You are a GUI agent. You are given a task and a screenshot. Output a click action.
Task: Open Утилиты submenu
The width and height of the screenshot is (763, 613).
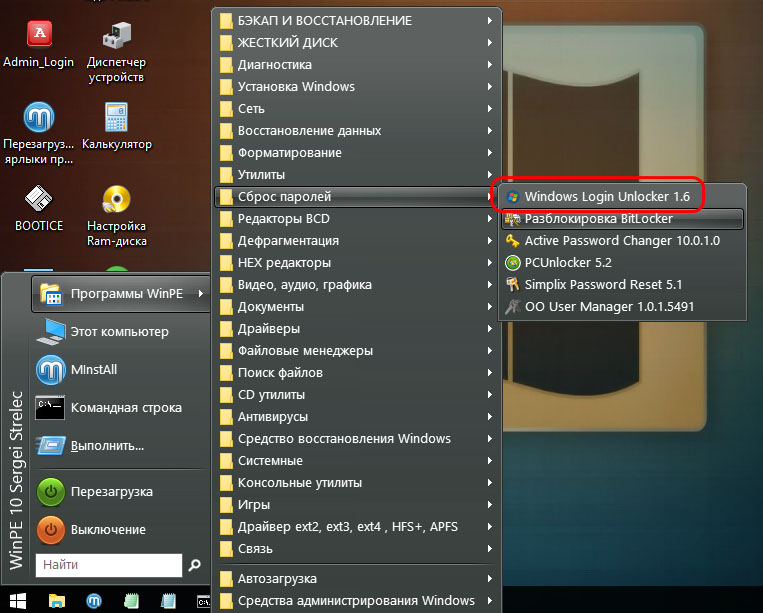(x=358, y=175)
